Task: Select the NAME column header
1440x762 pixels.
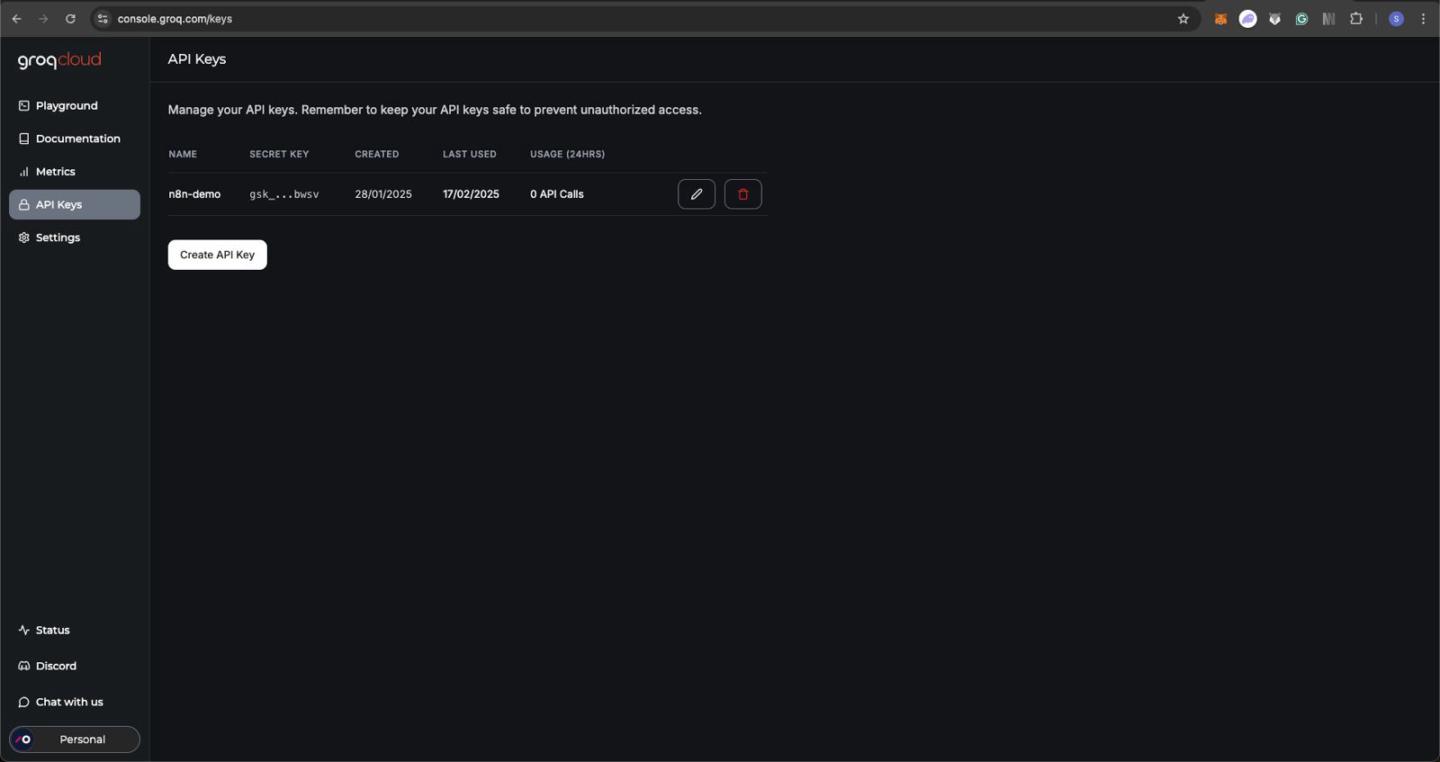Action: 182,154
